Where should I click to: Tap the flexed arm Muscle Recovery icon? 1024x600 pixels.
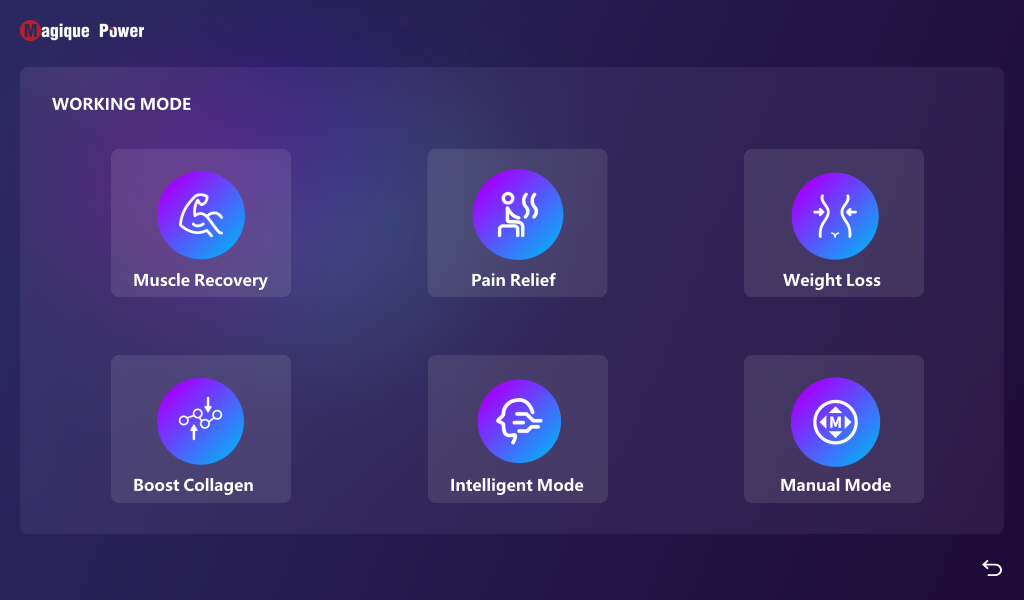pyautogui.click(x=200, y=215)
